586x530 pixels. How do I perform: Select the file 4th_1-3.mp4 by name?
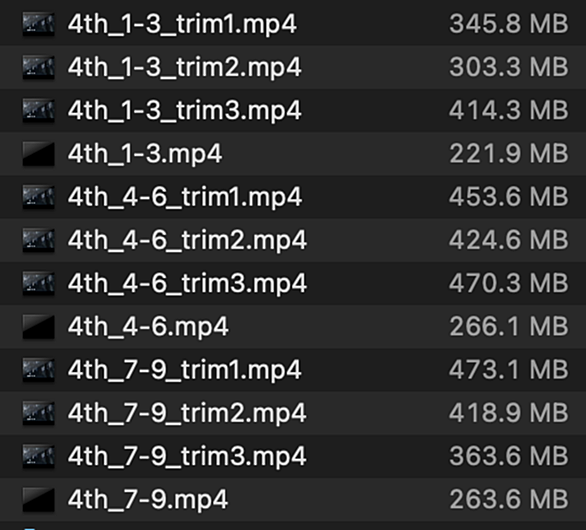(145, 154)
